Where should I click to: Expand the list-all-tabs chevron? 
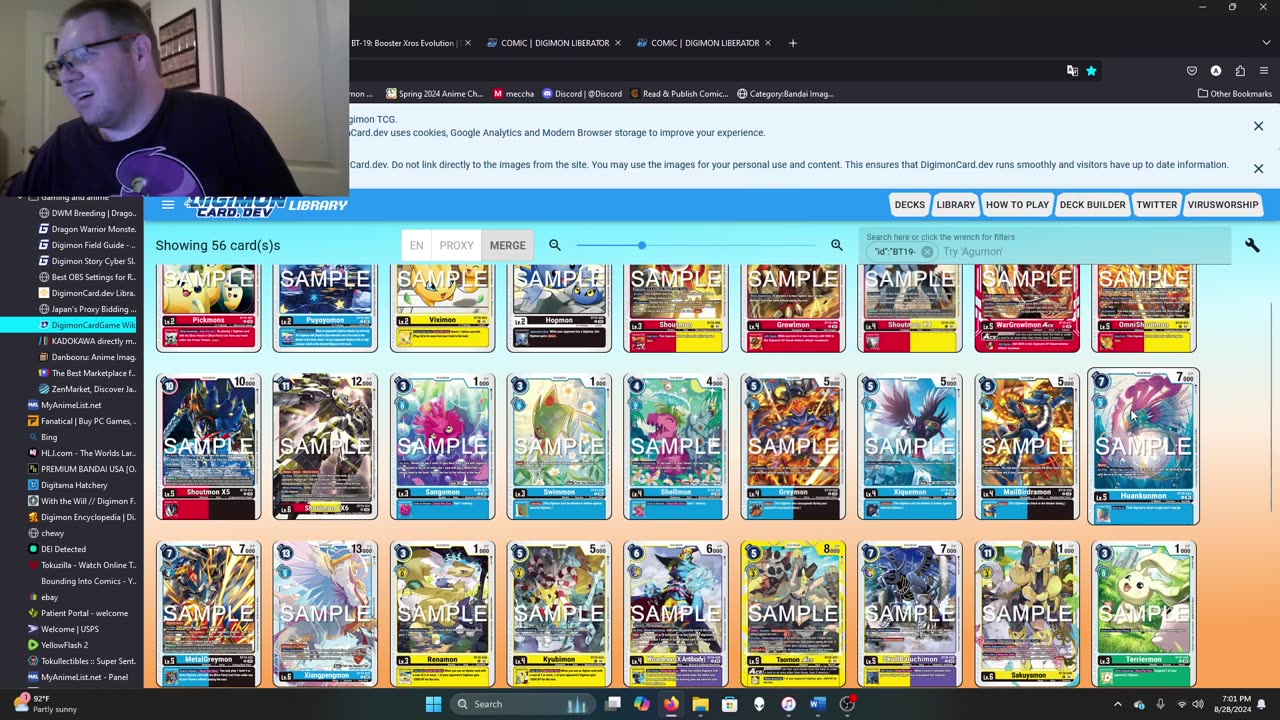[x=1264, y=43]
